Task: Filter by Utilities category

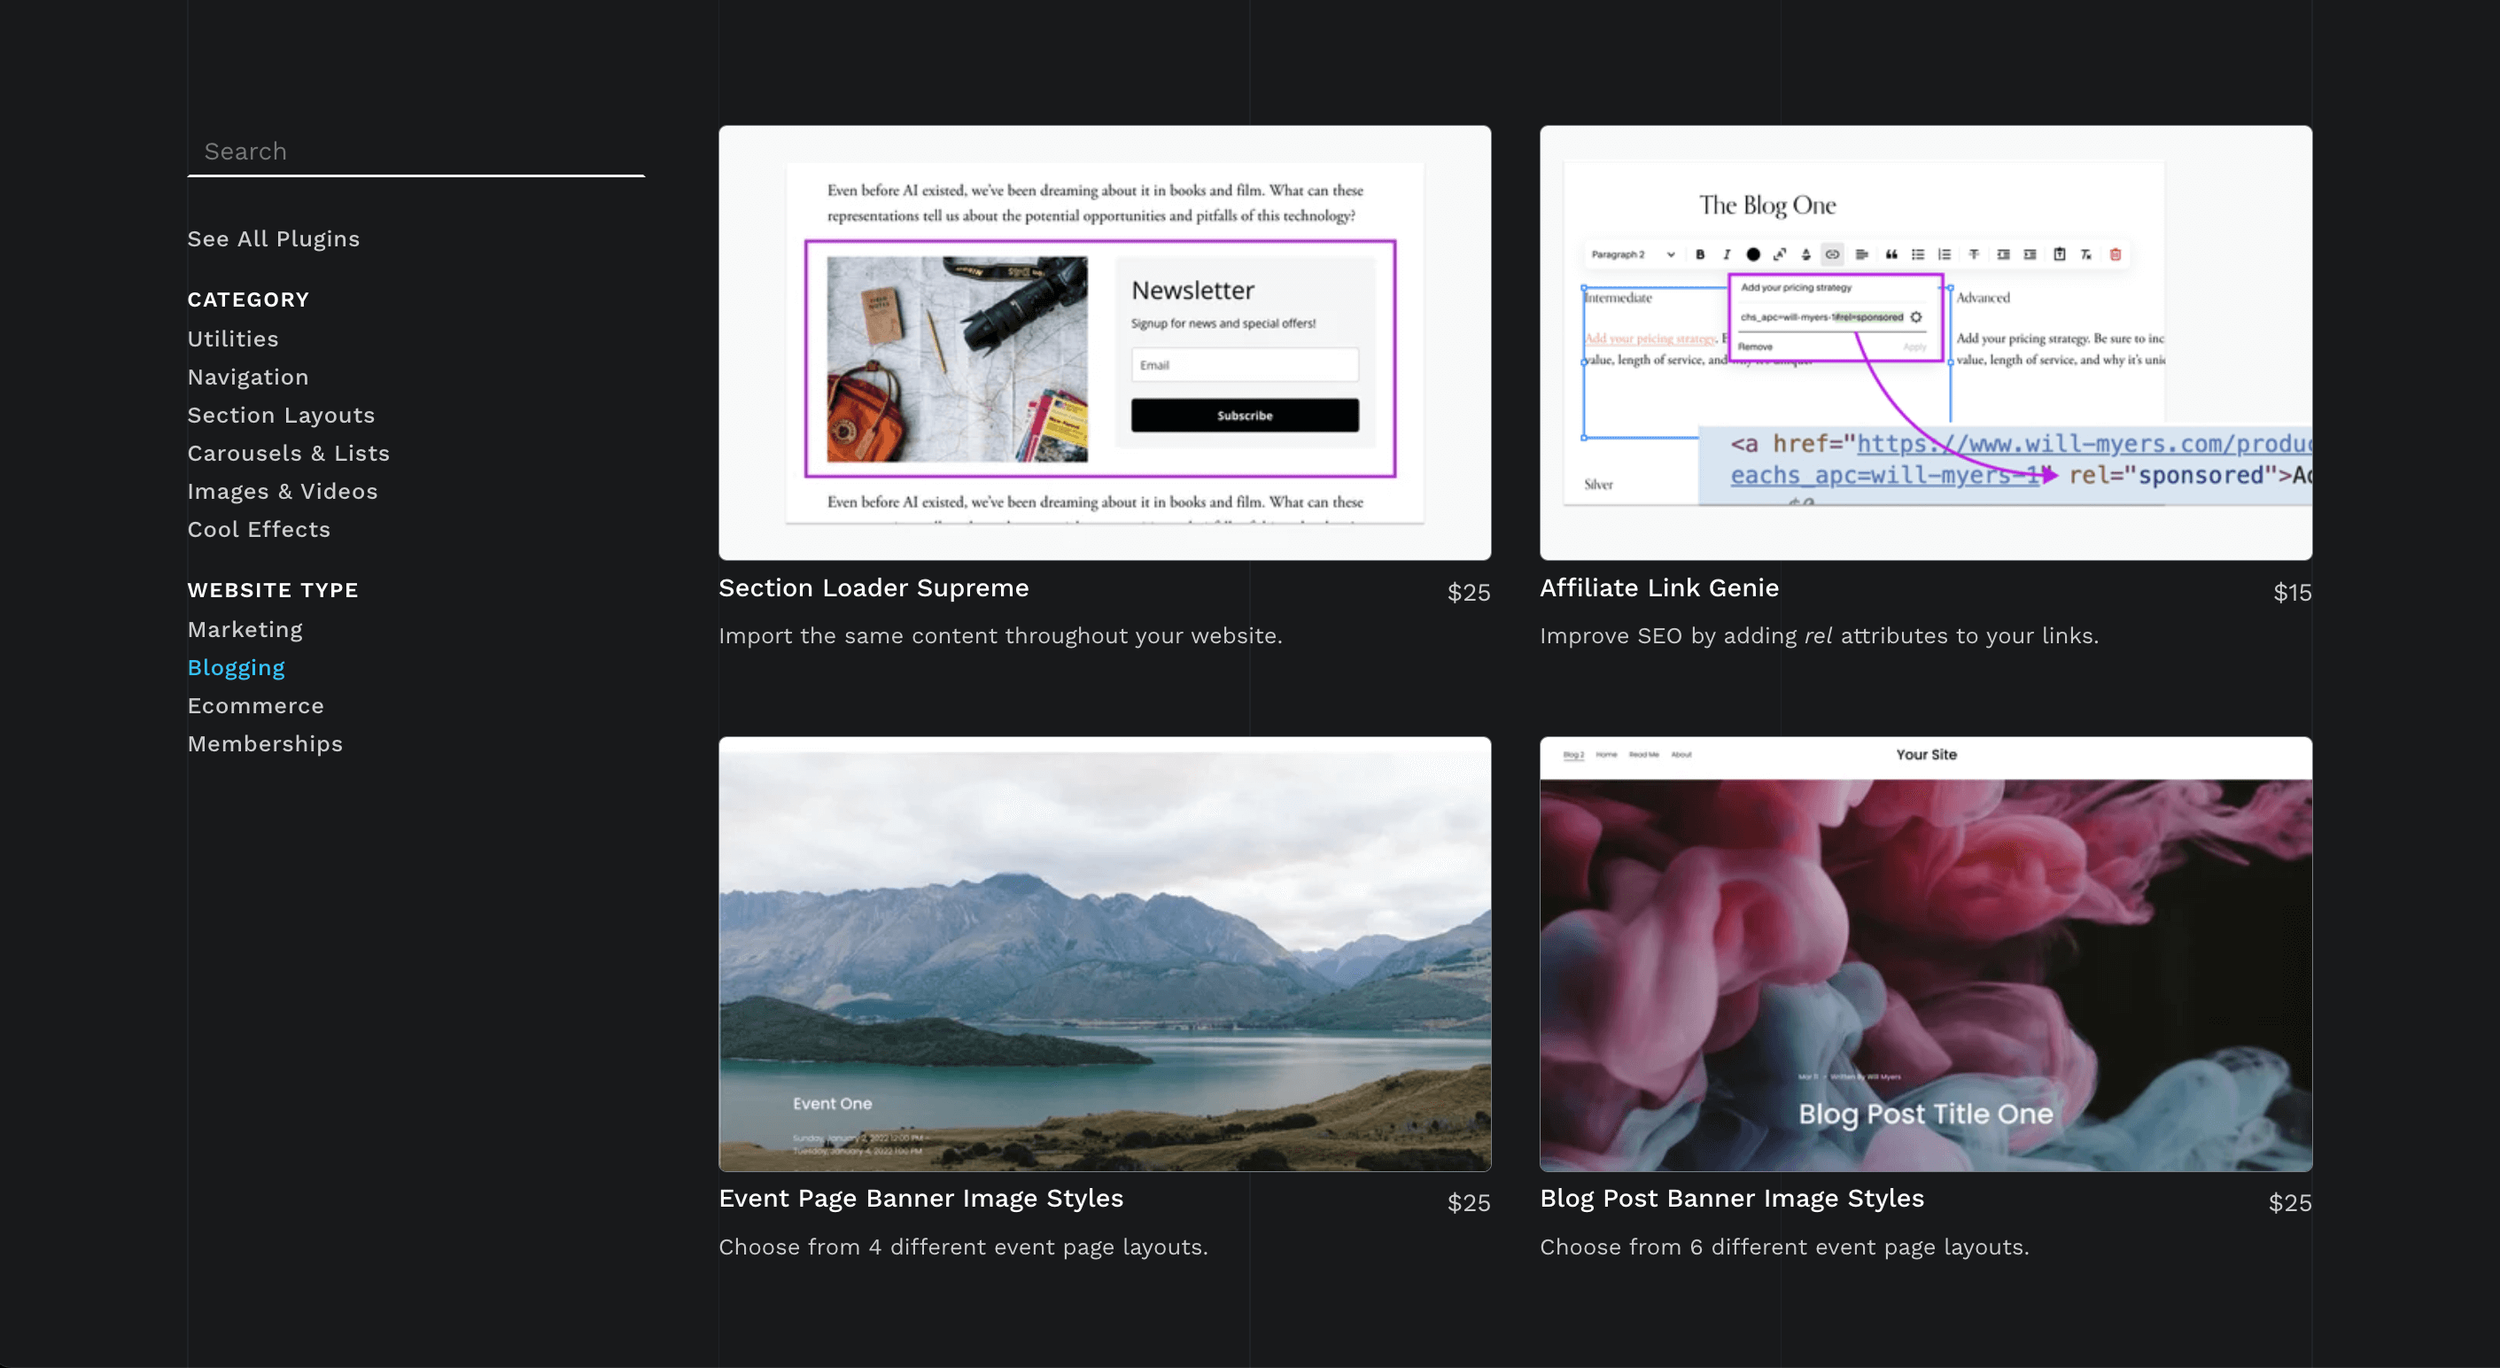Action: tap(233, 339)
